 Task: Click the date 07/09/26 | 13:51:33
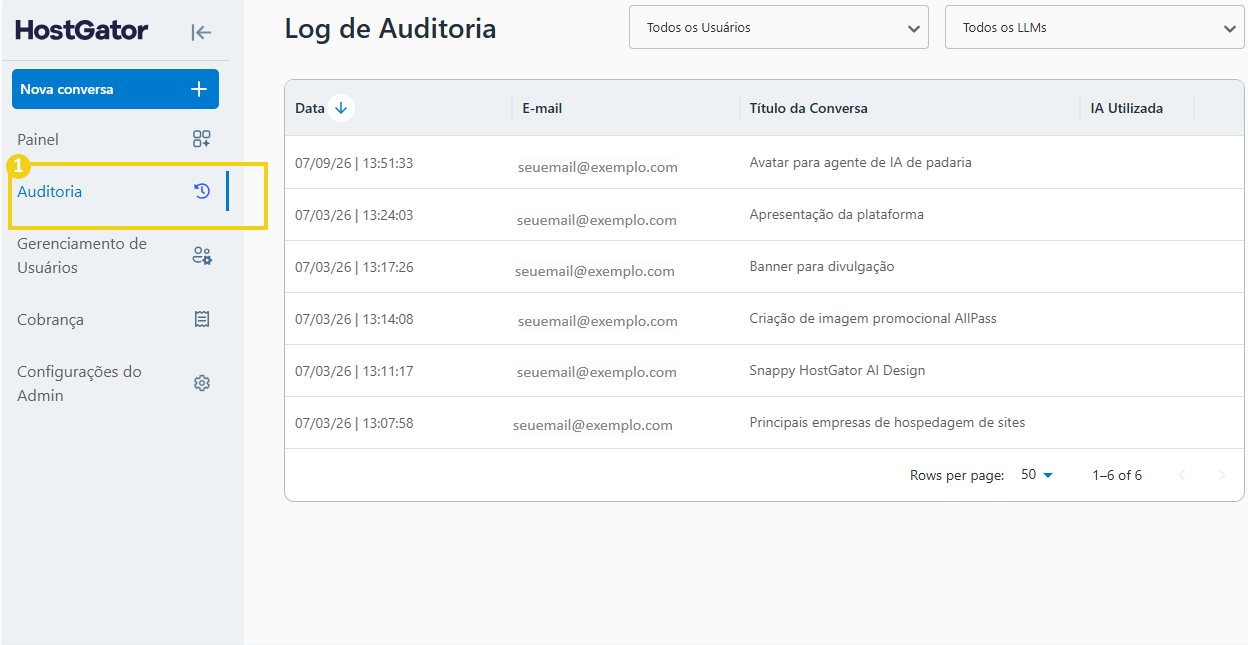(x=354, y=163)
